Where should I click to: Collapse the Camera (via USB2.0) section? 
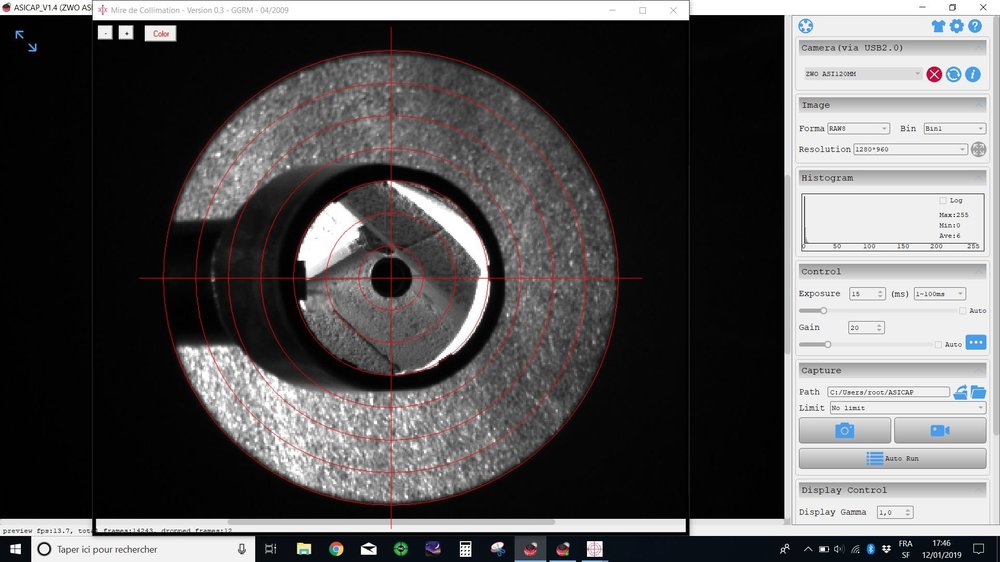click(x=892, y=48)
